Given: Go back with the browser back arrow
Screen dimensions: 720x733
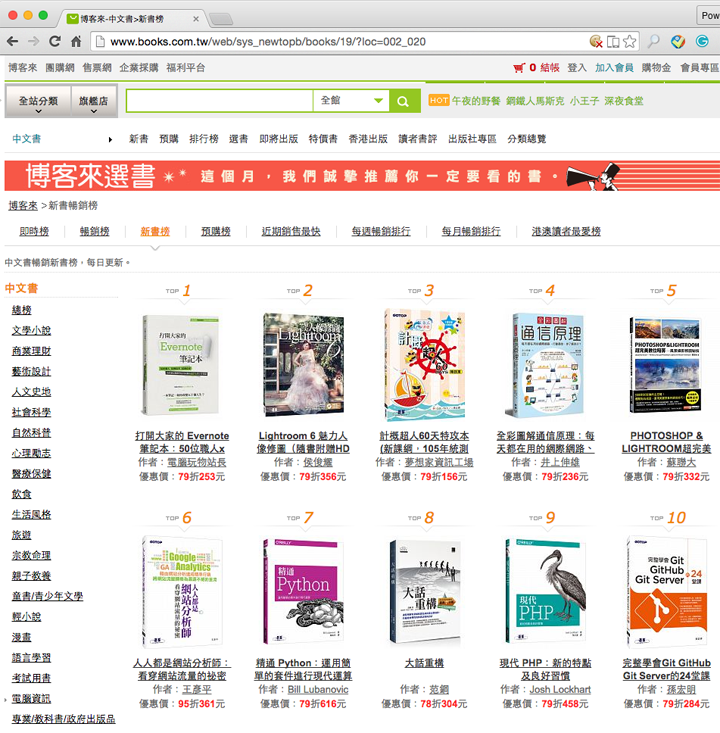Looking at the screenshot, I should 13,42.
